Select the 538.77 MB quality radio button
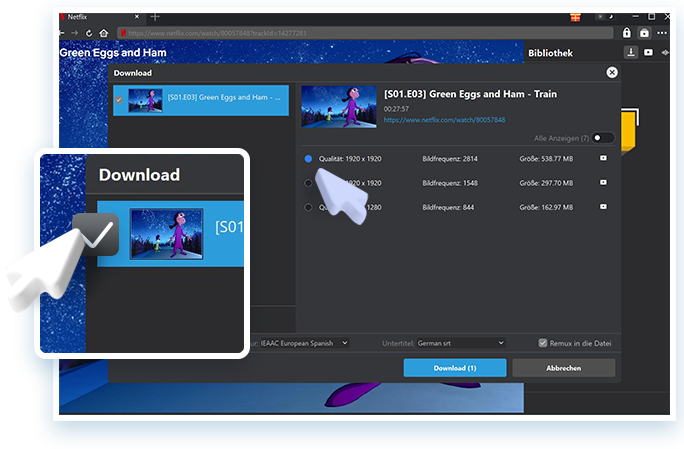Viewport: 684px width, 449px height. (x=308, y=159)
